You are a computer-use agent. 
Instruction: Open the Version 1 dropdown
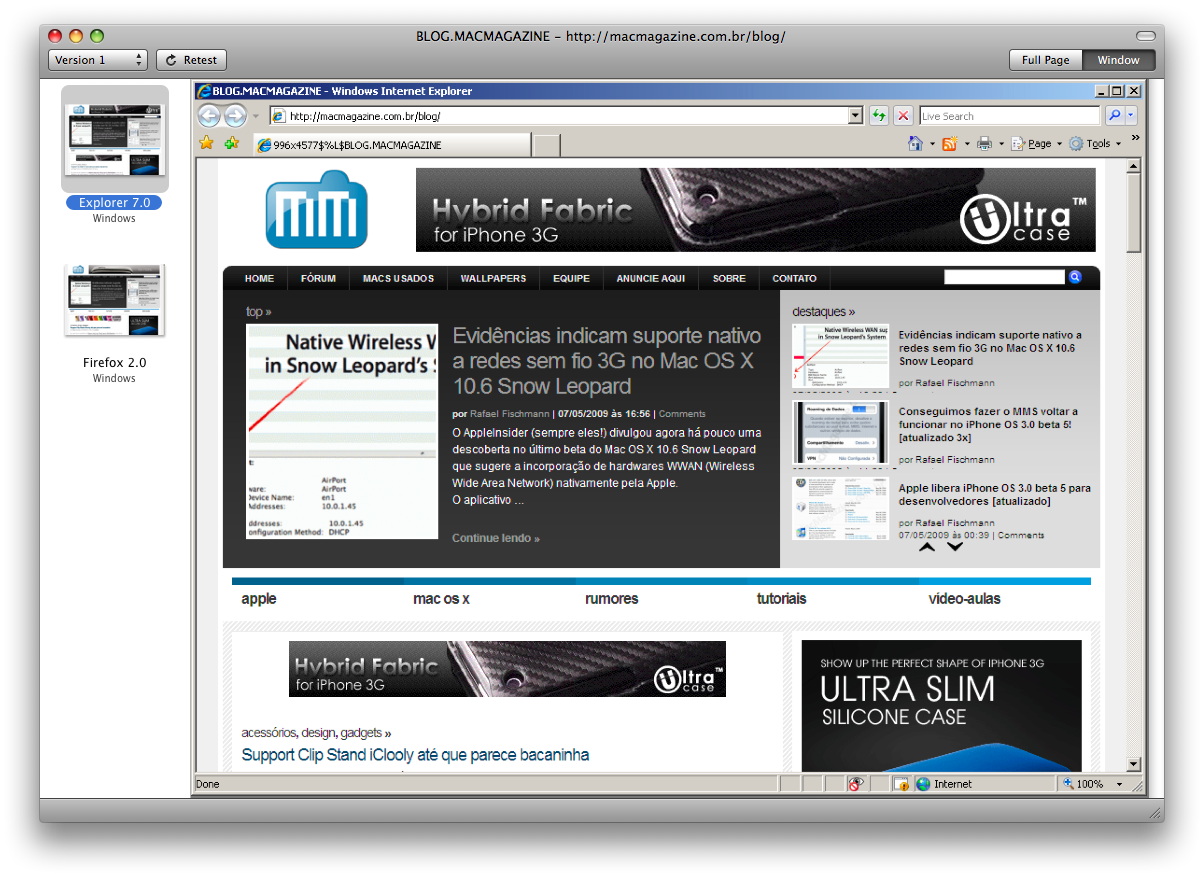[98, 60]
